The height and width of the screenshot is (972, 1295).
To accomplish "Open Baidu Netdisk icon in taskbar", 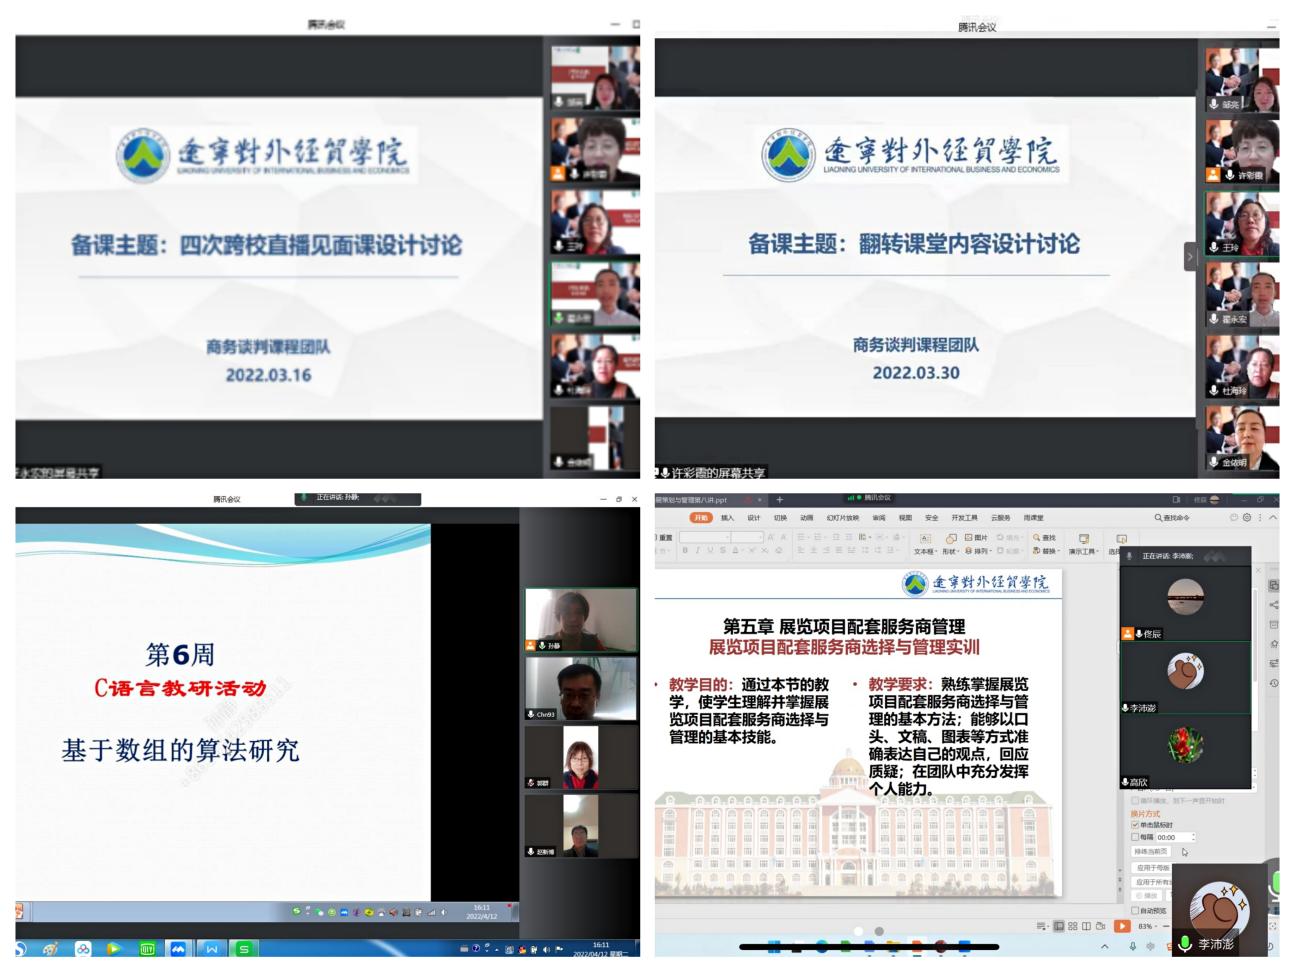I will pyautogui.click(x=83, y=948).
